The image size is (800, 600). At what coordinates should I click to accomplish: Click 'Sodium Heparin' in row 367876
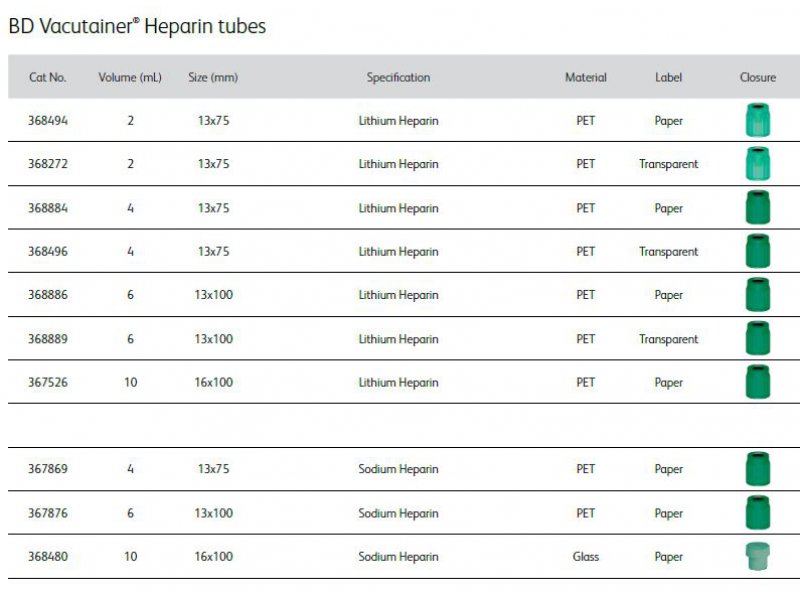pyautogui.click(x=398, y=513)
